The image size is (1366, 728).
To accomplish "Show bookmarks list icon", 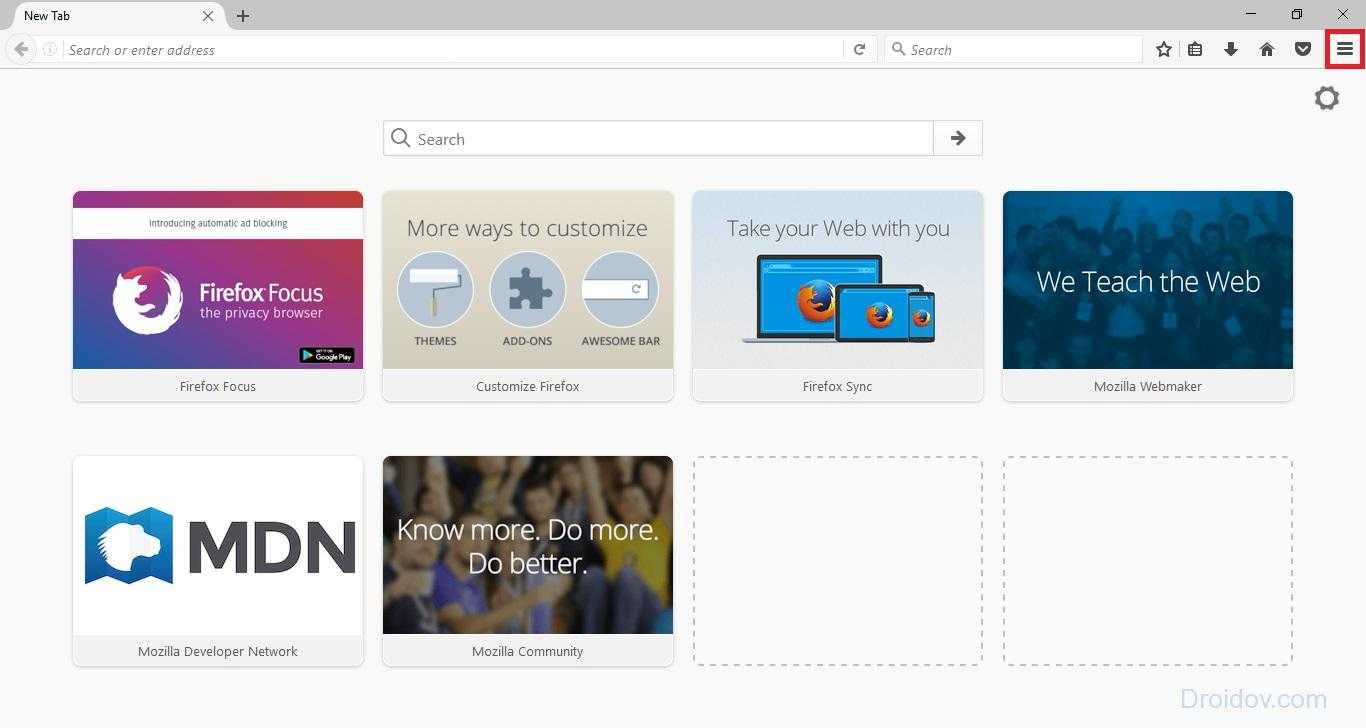I will point(1195,49).
